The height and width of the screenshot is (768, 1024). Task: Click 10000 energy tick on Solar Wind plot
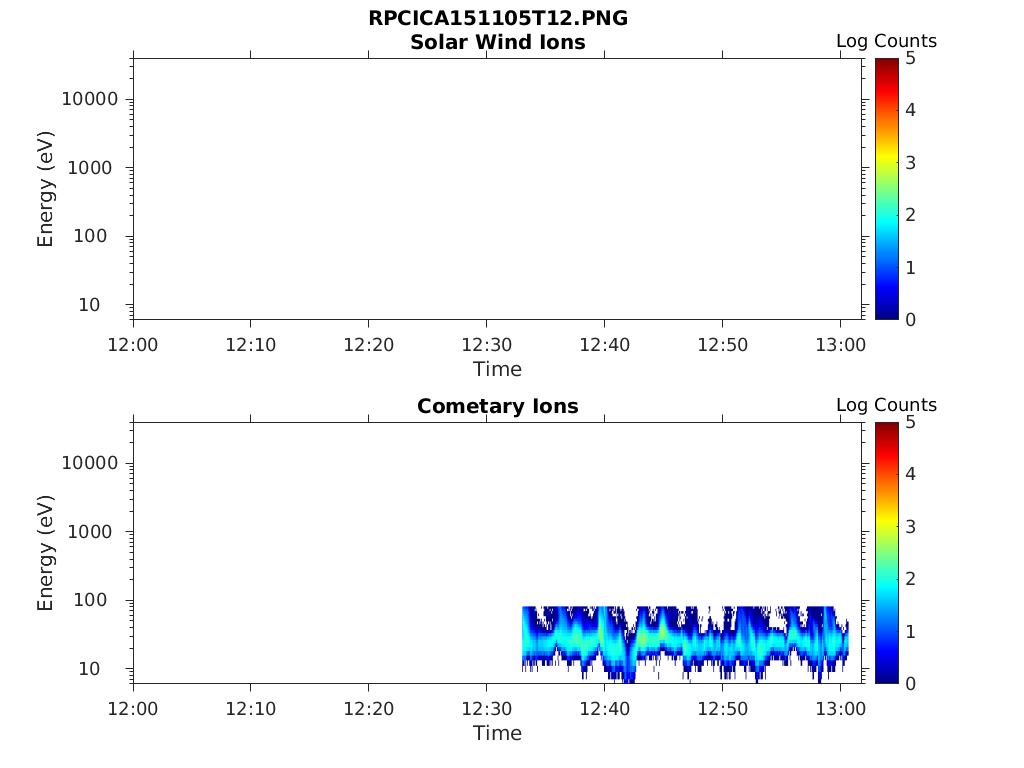click(90, 99)
